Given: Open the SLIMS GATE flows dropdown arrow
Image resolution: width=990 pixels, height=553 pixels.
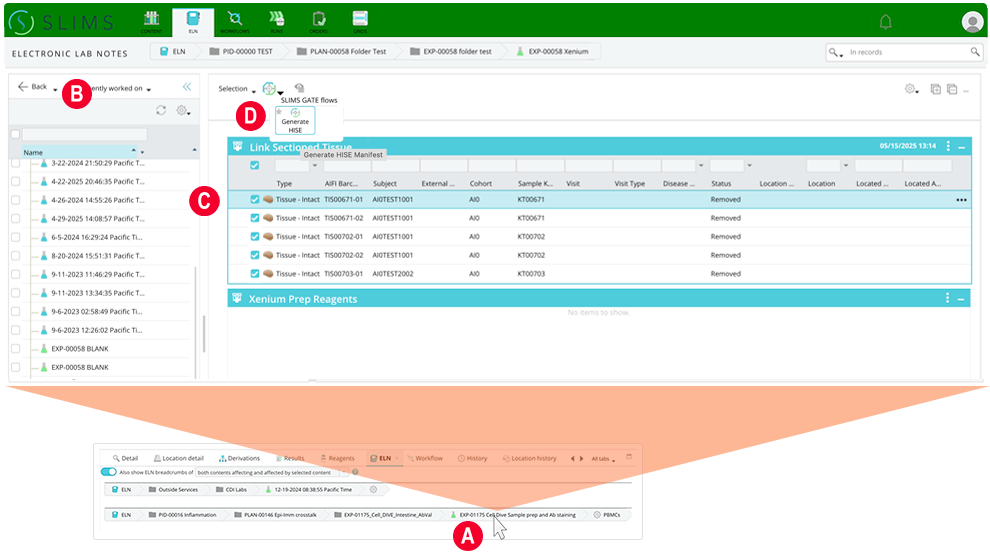Looking at the screenshot, I should 281,92.
